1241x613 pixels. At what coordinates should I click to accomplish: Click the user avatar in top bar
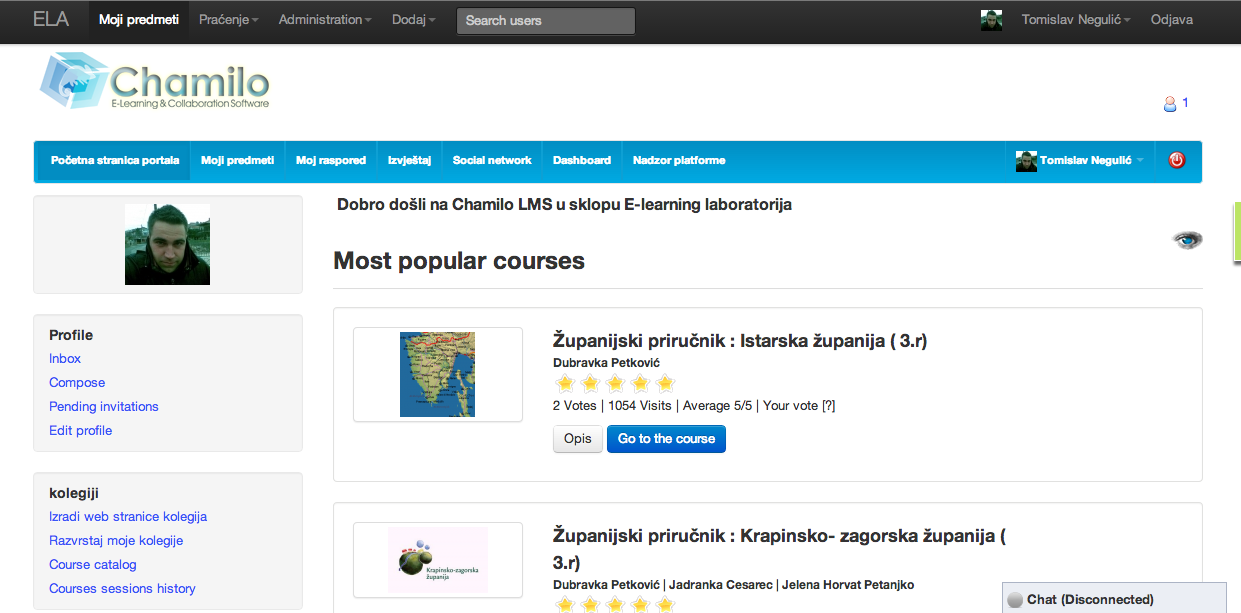coord(991,20)
